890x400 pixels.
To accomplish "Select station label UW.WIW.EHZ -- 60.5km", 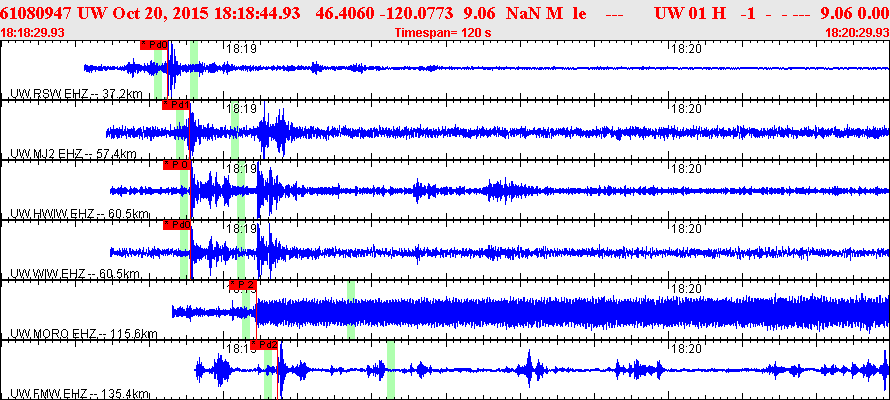I will [x=74, y=274].
